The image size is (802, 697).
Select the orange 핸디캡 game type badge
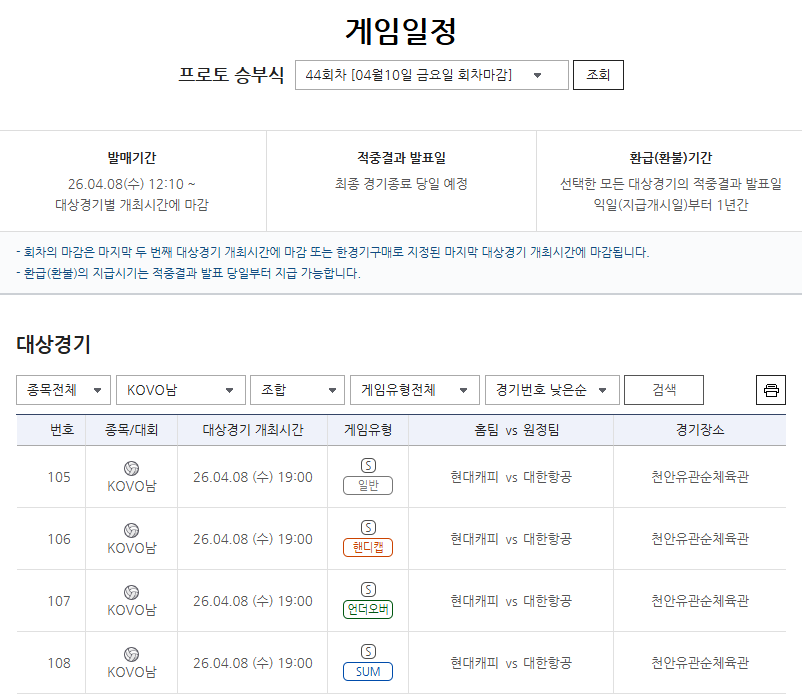(367, 547)
